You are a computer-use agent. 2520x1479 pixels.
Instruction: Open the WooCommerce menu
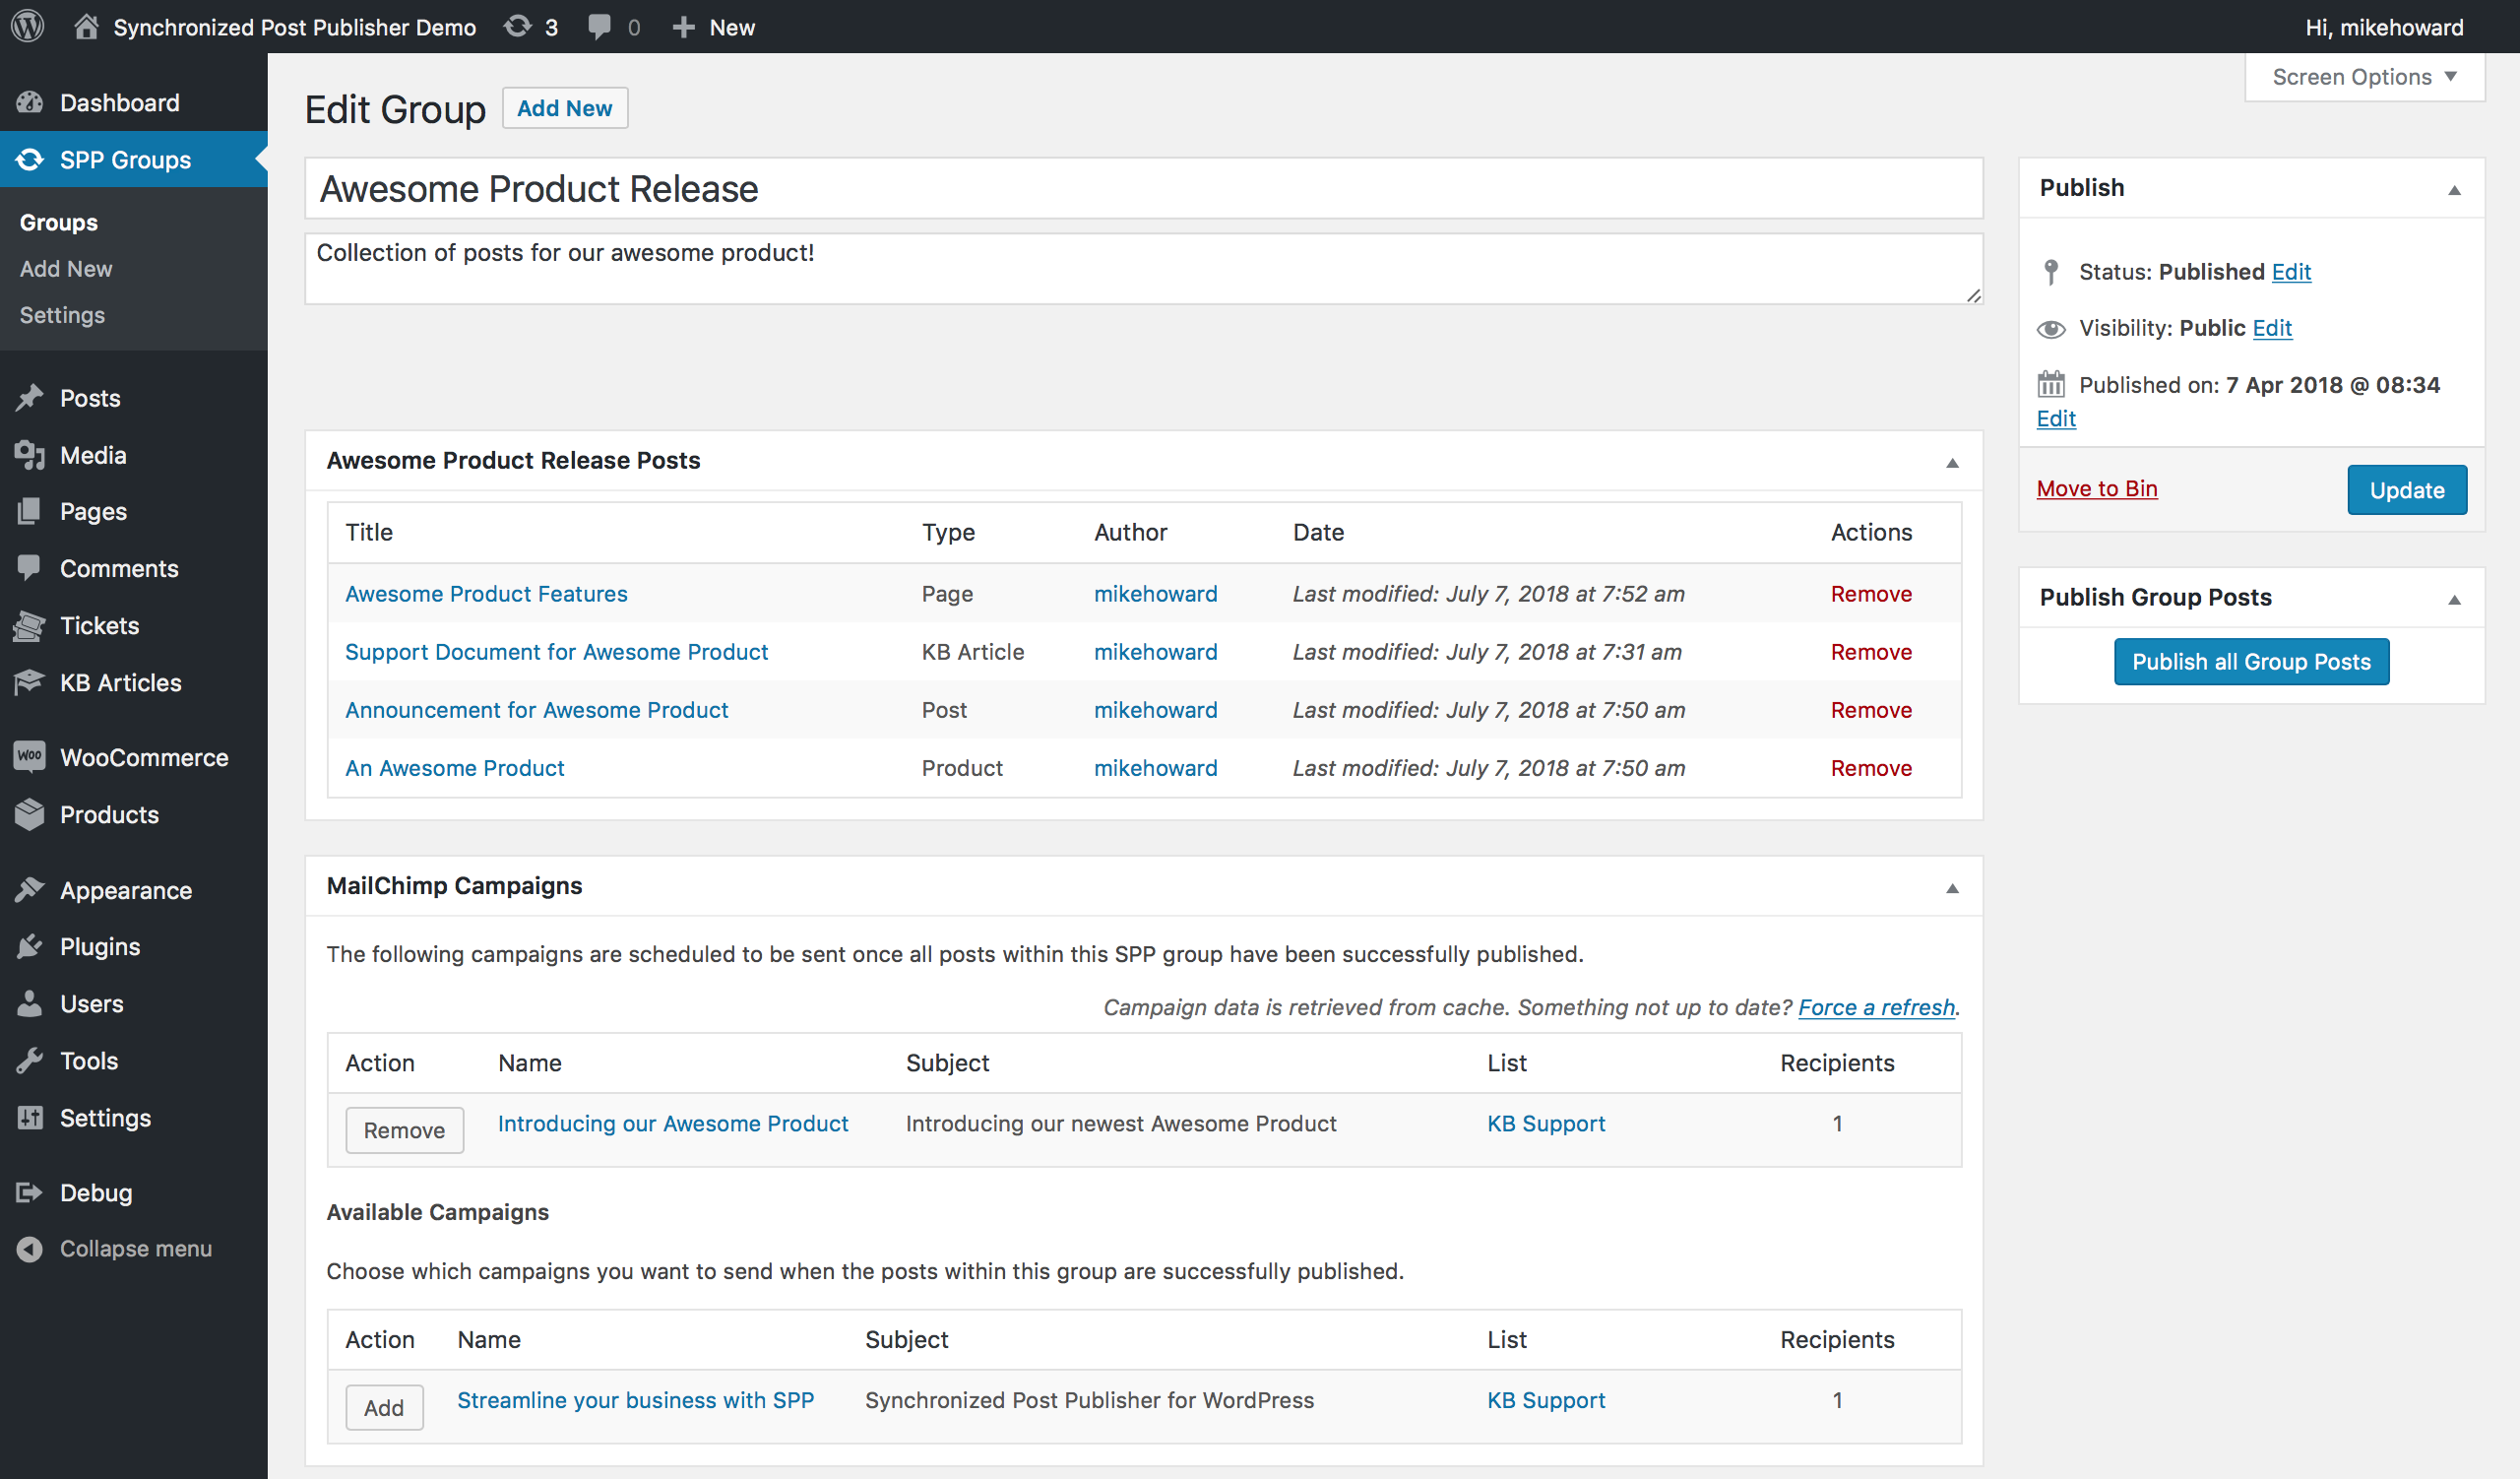[134, 757]
